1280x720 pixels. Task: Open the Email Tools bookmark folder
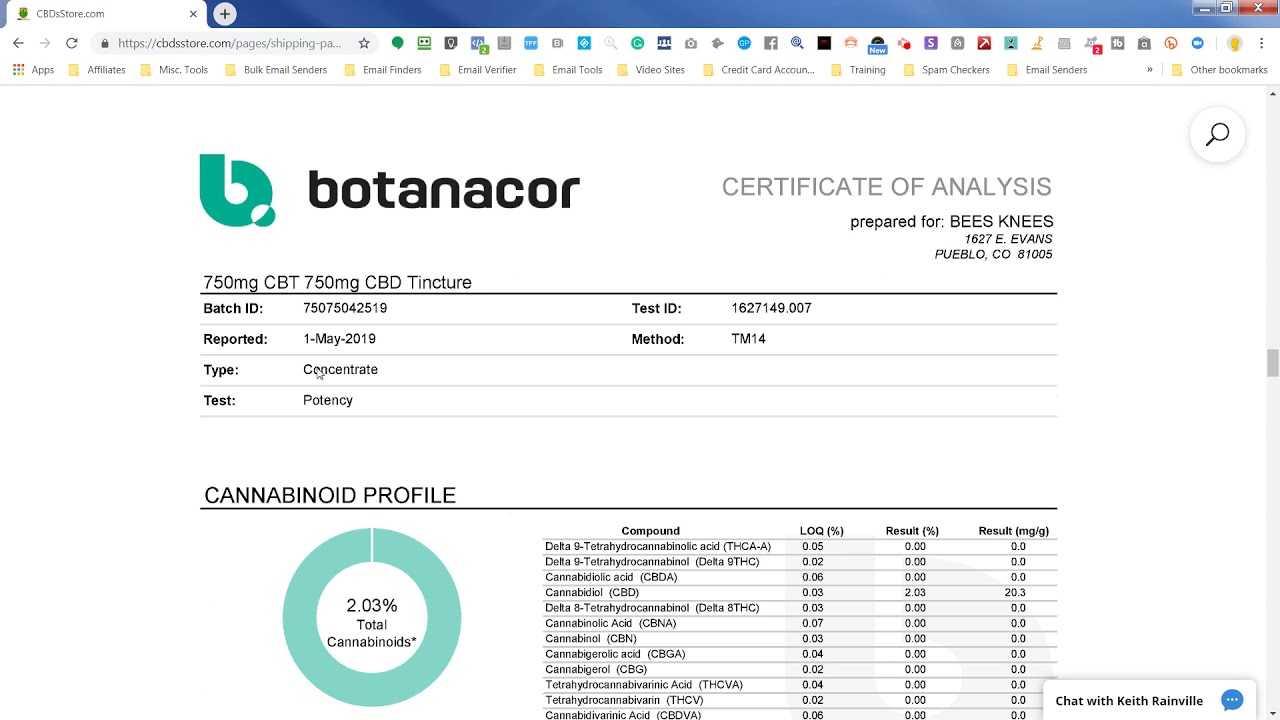point(568,70)
